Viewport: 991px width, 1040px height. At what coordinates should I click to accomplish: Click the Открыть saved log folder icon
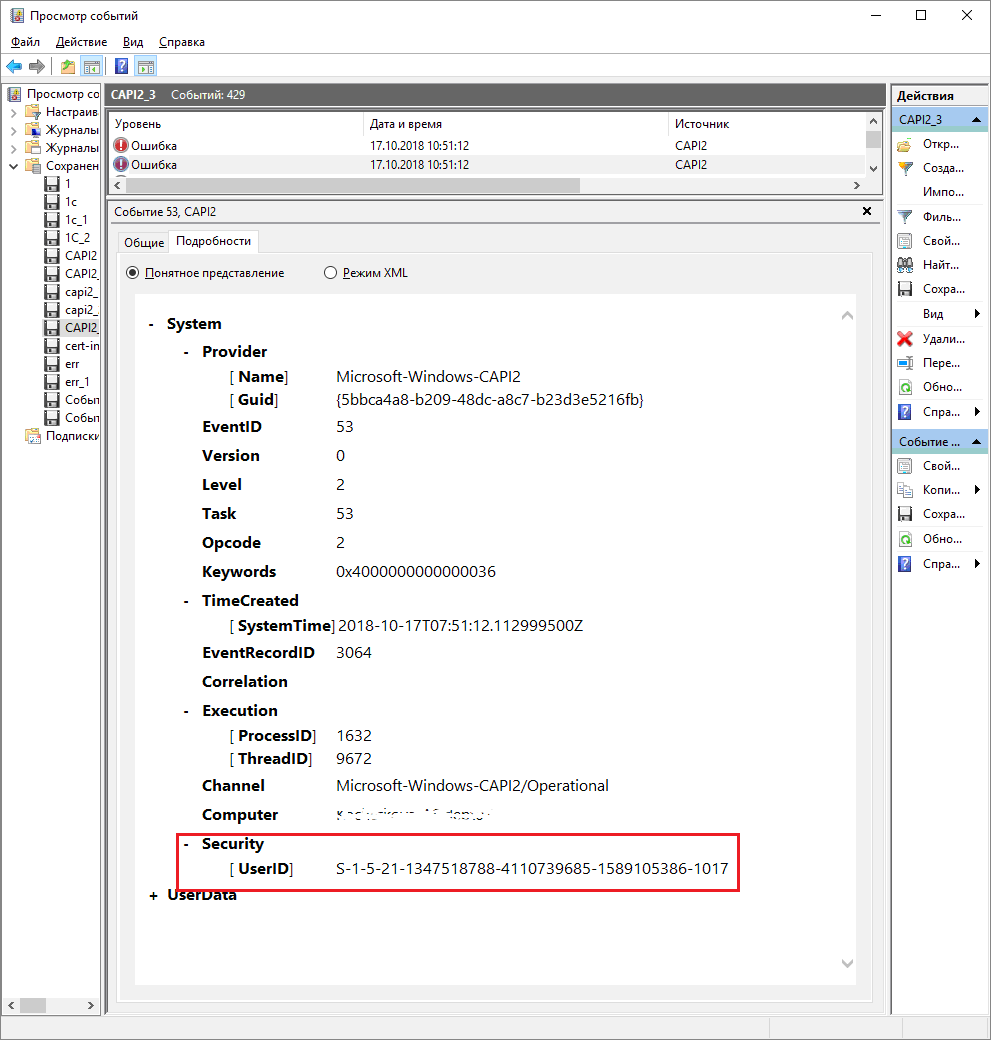click(905, 144)
